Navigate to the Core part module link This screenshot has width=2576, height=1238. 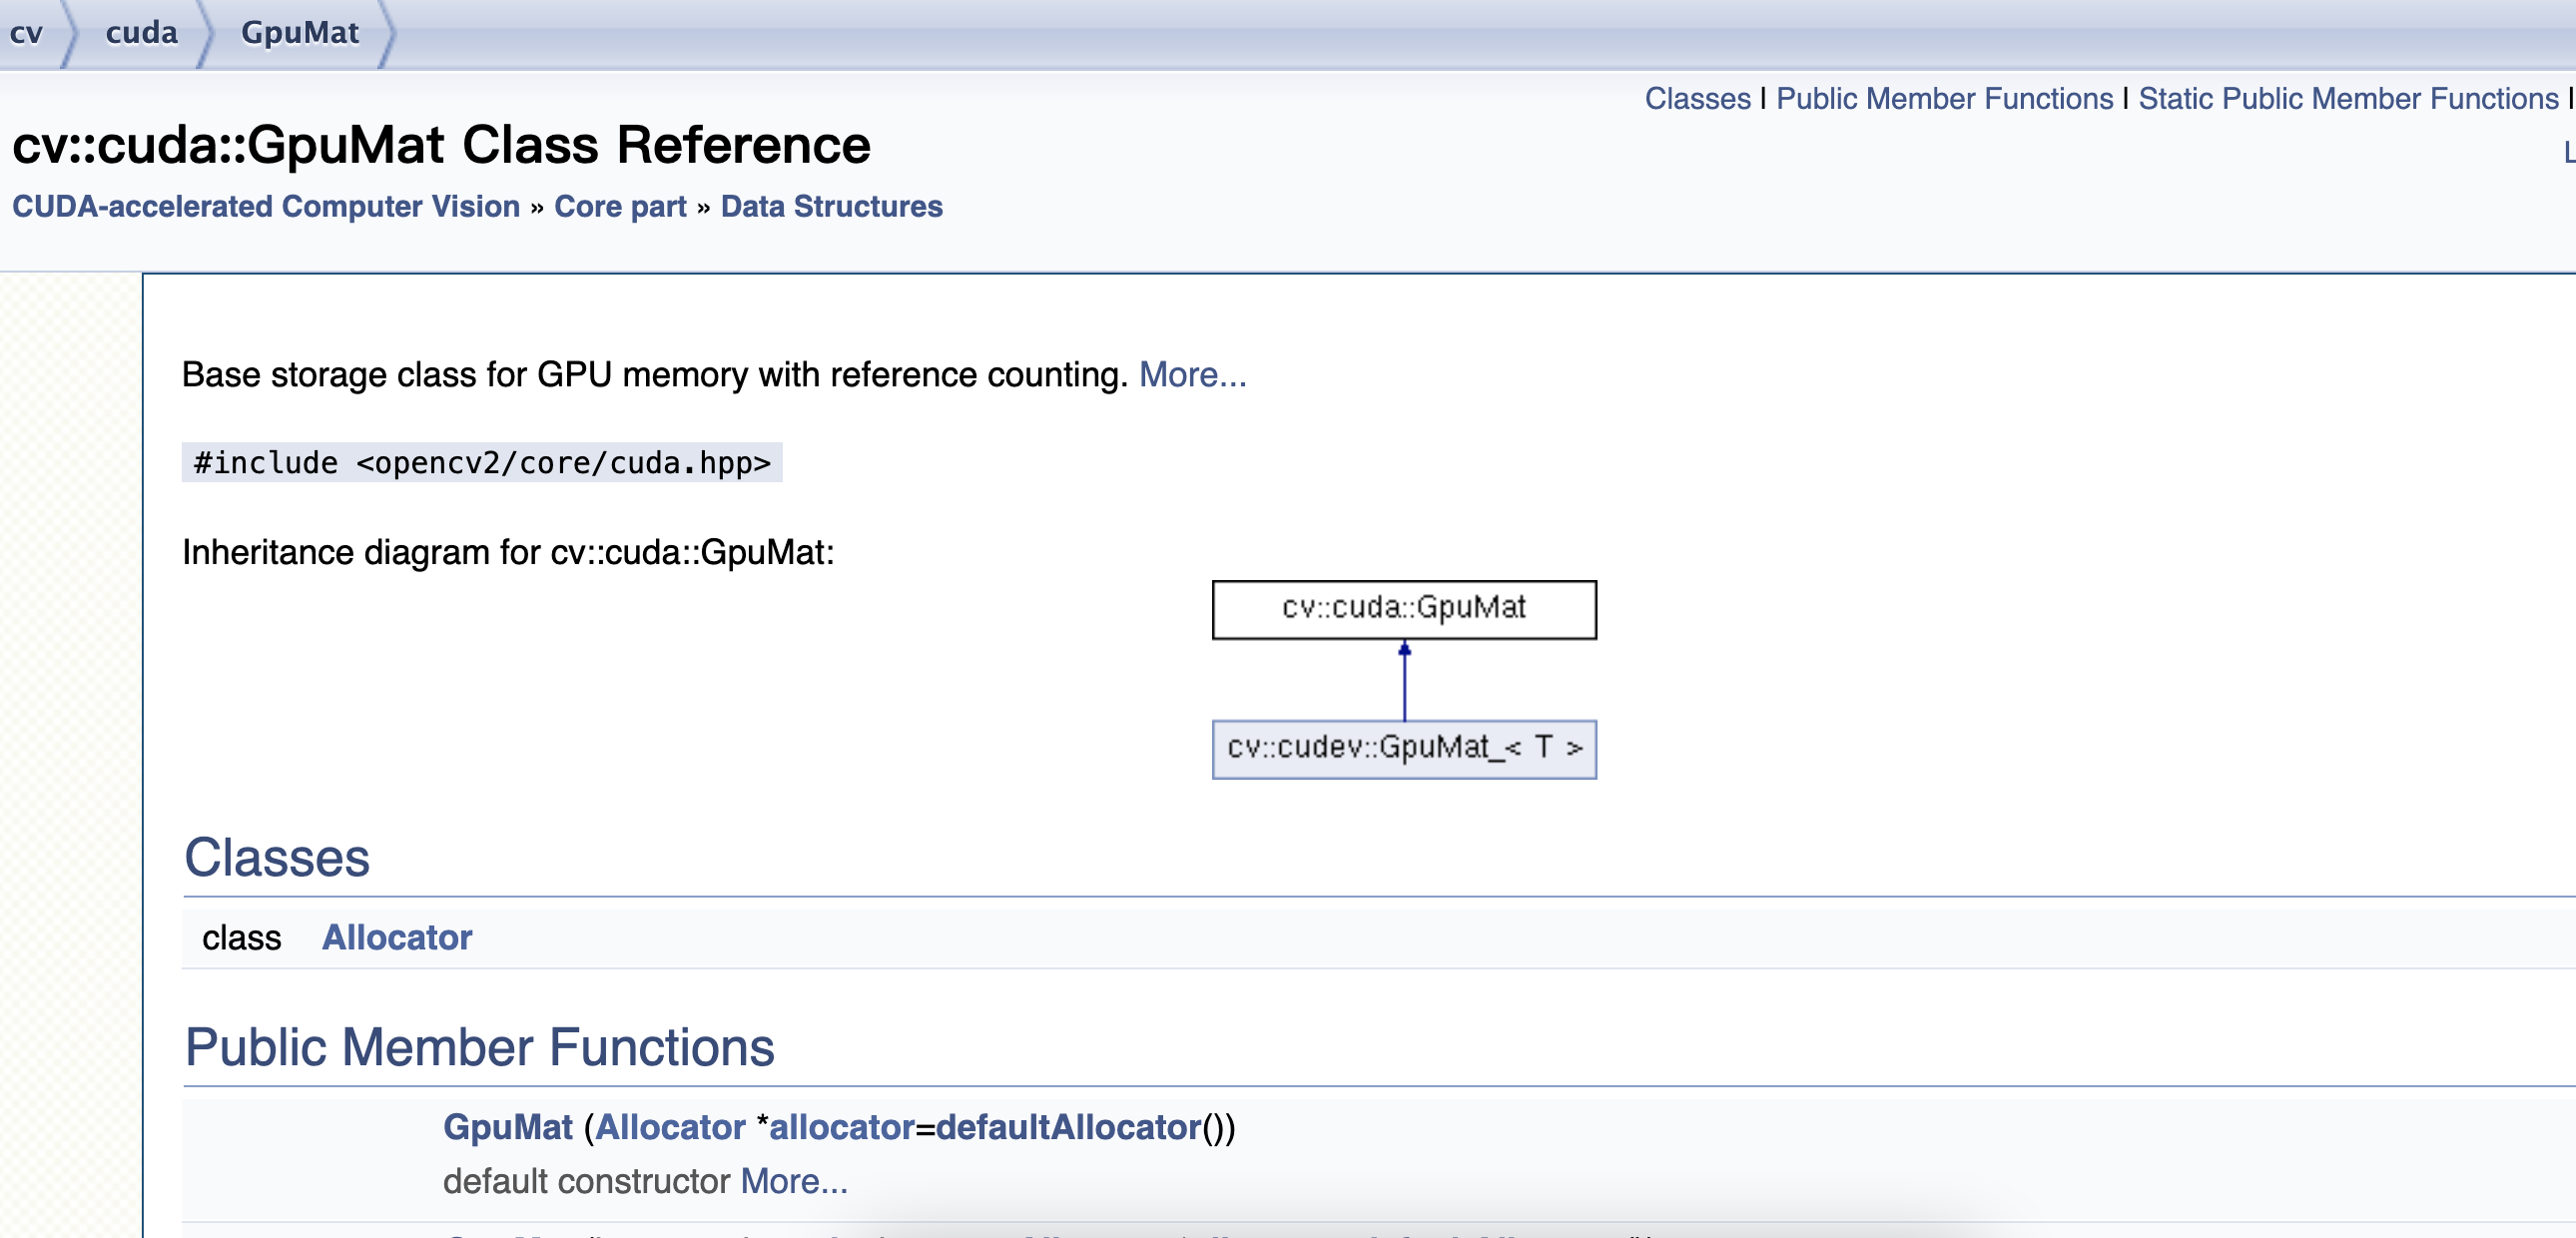620,206
